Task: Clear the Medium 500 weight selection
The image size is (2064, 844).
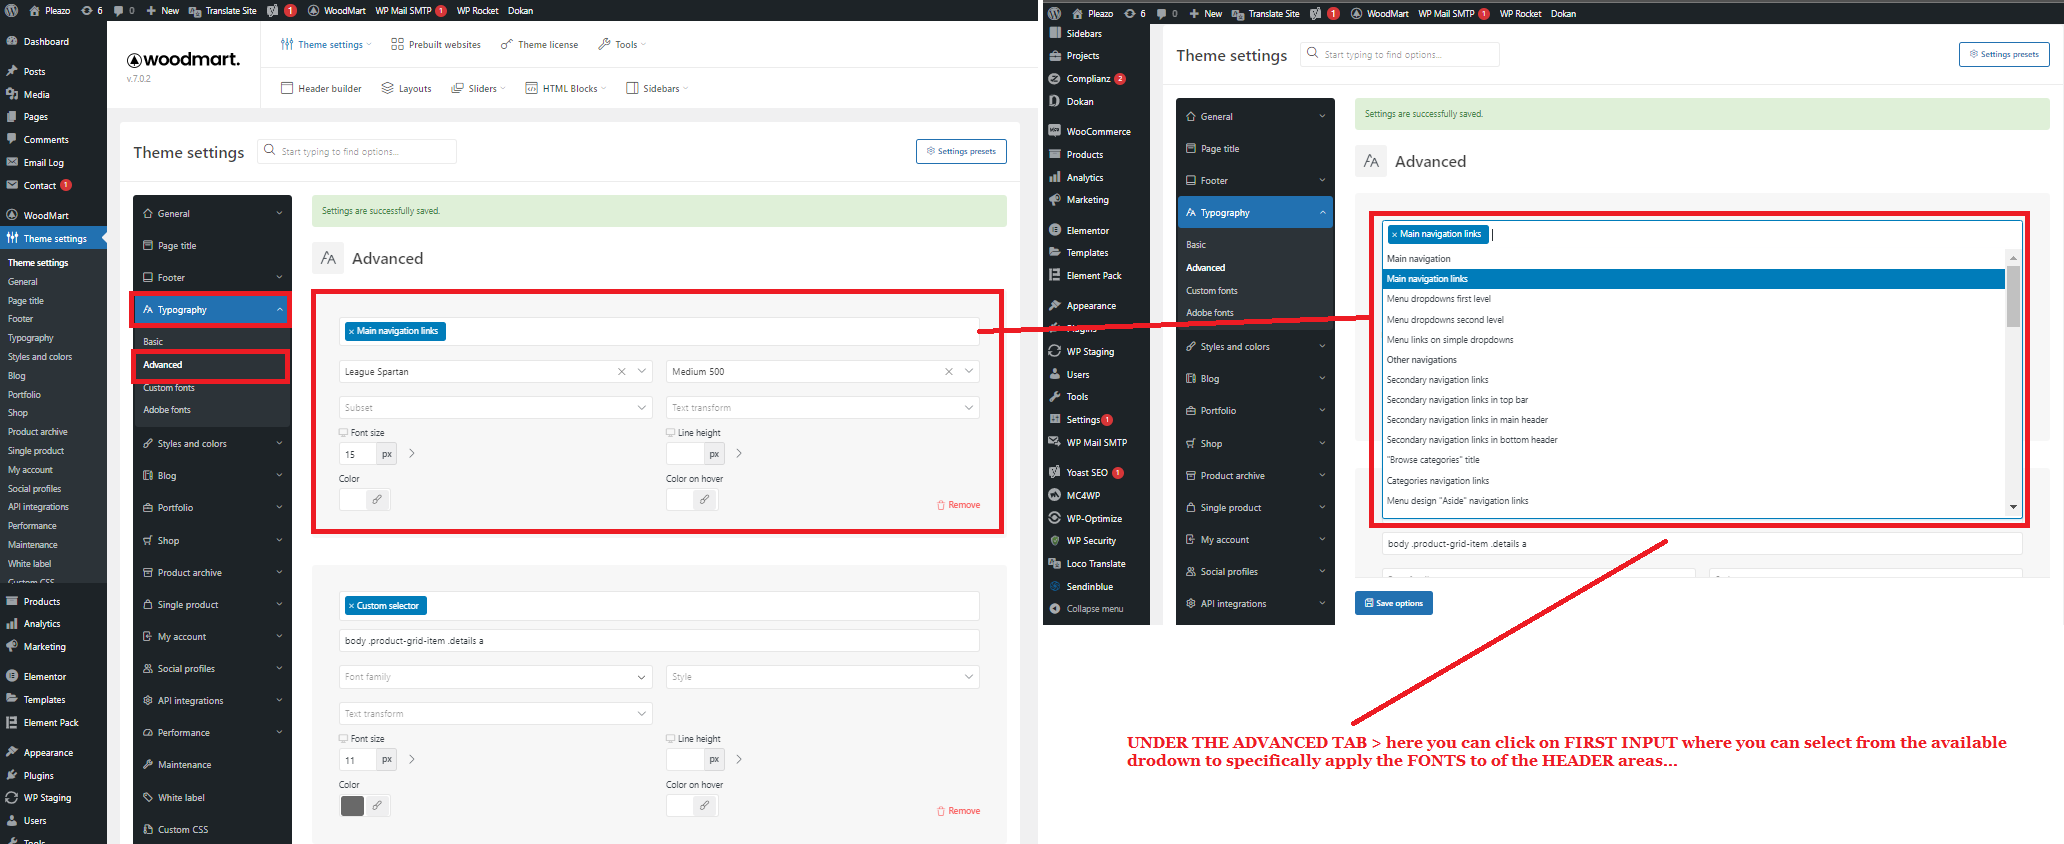Action: click(948, 371)
